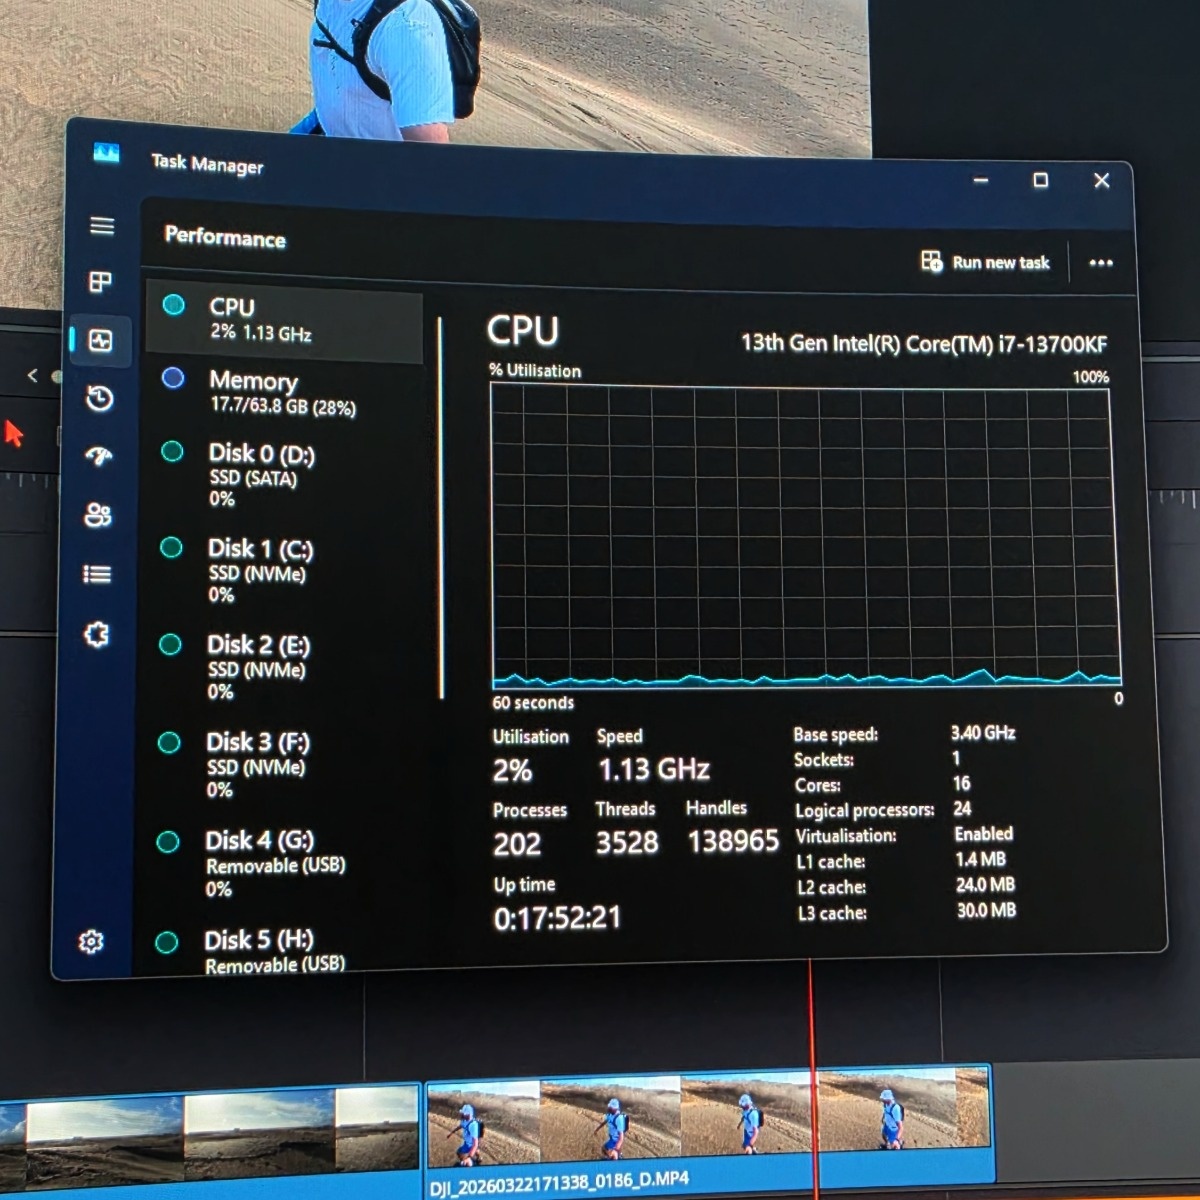Open the Details list icon

(x=97, y=574)
